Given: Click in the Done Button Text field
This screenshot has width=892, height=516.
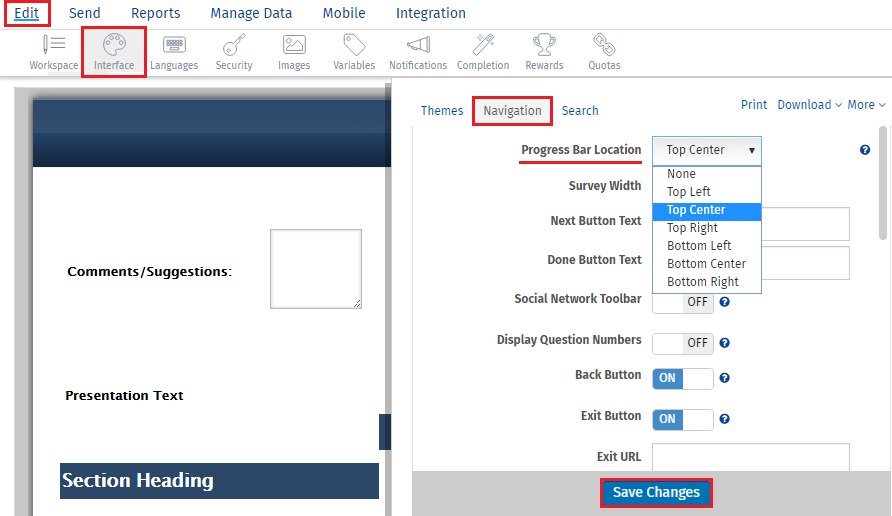Looking at the screenshot, I should click(806, 263).
